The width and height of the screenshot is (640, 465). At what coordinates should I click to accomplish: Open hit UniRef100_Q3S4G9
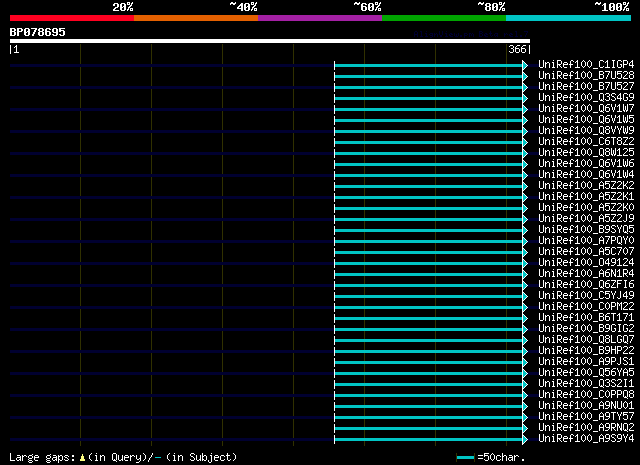click(586, 98)
